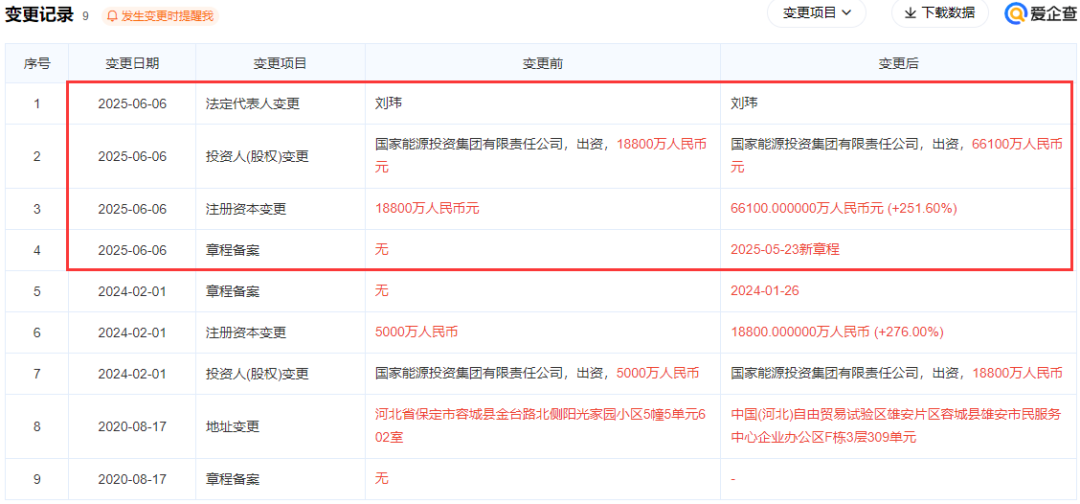Image resolution: width=1080 pixels, height=504 pixels.
Task: Click the 2025-05-23新章程 entry
Action: [785, 249]
